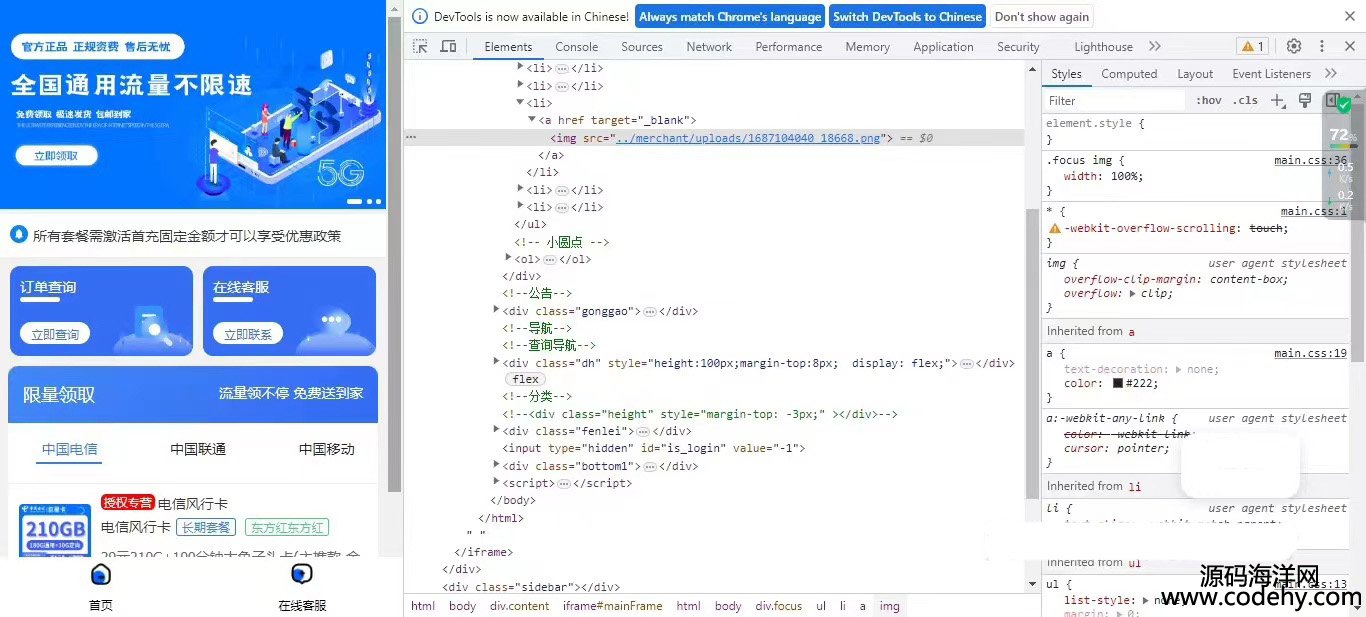Click the 立即领取 banner button
The height and width of the screenshot is (617, 1366).
click(x=57, y=156)
